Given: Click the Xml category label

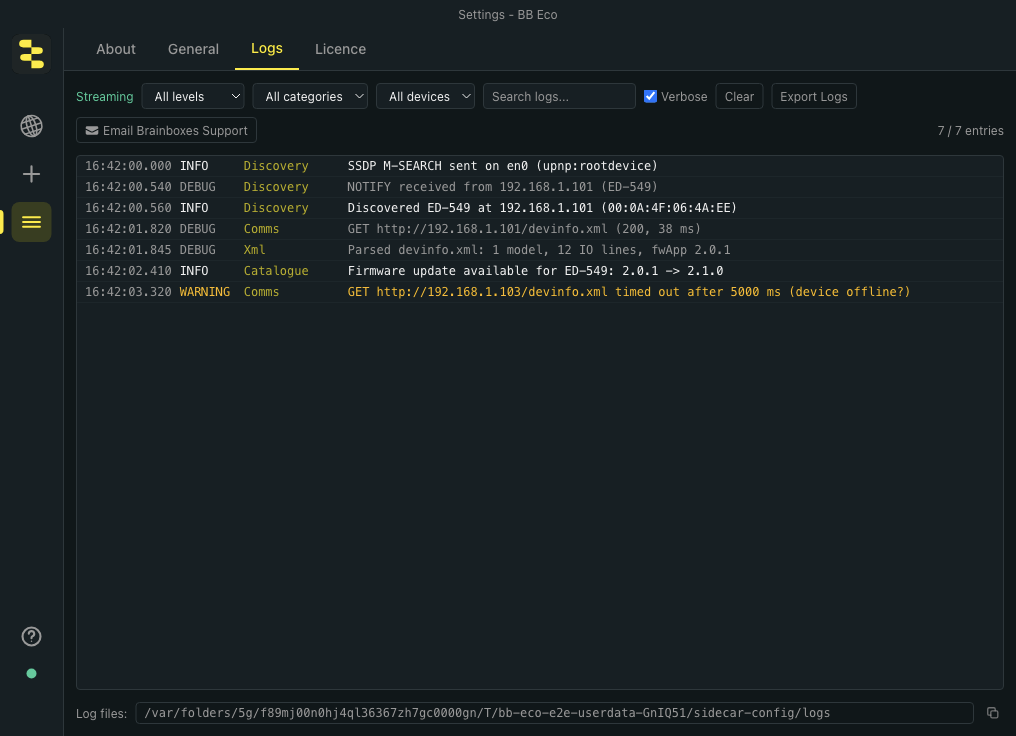Looking at the screenshot, I should [x=254, y=249].
